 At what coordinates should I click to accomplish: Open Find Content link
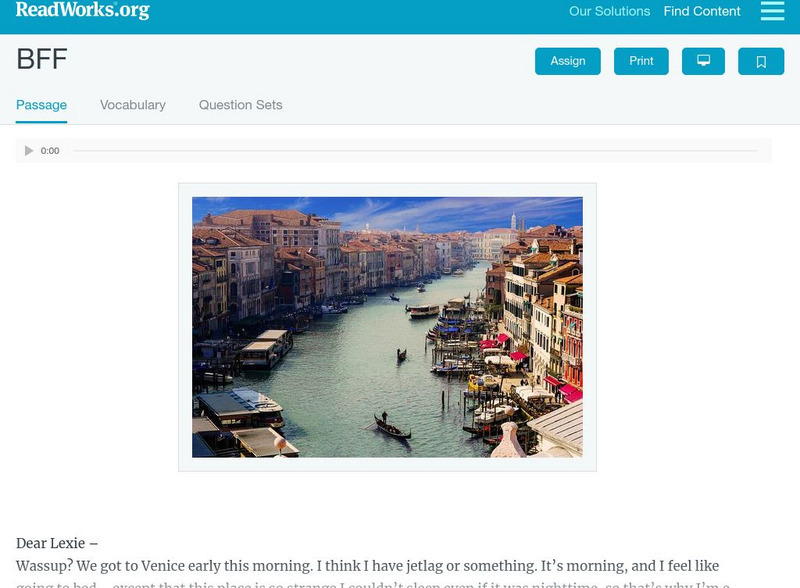tap(702, 11)
